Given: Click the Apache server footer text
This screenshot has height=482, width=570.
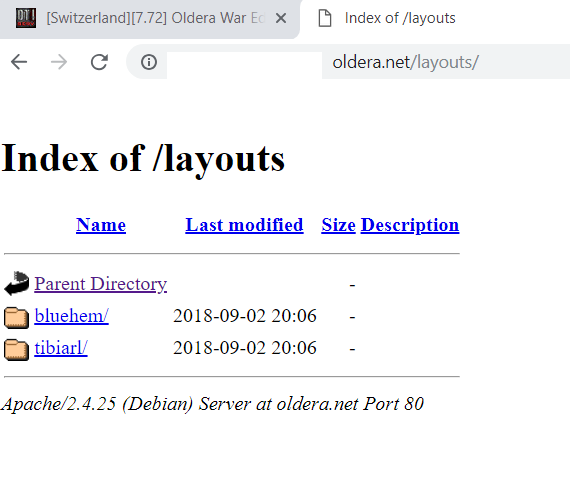Looking at the screenshot, I should click(212, 404).
